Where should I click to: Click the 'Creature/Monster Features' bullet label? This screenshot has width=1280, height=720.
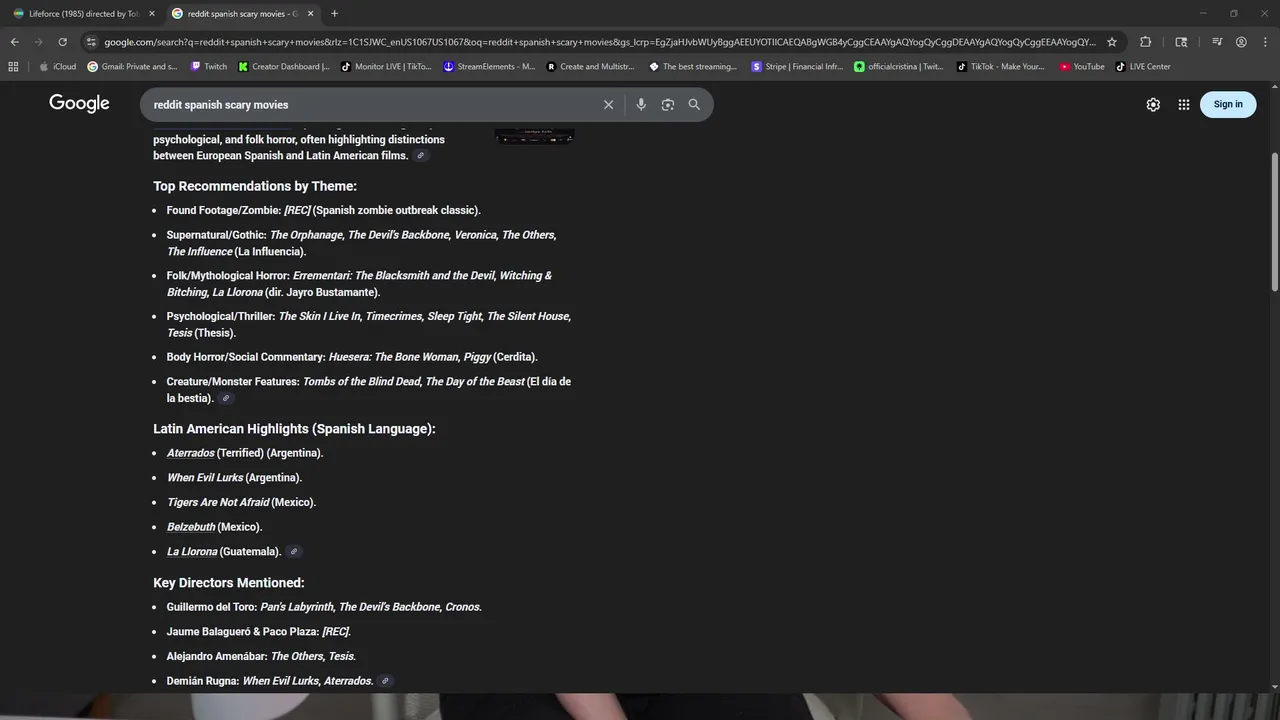[x=233, y=382]
